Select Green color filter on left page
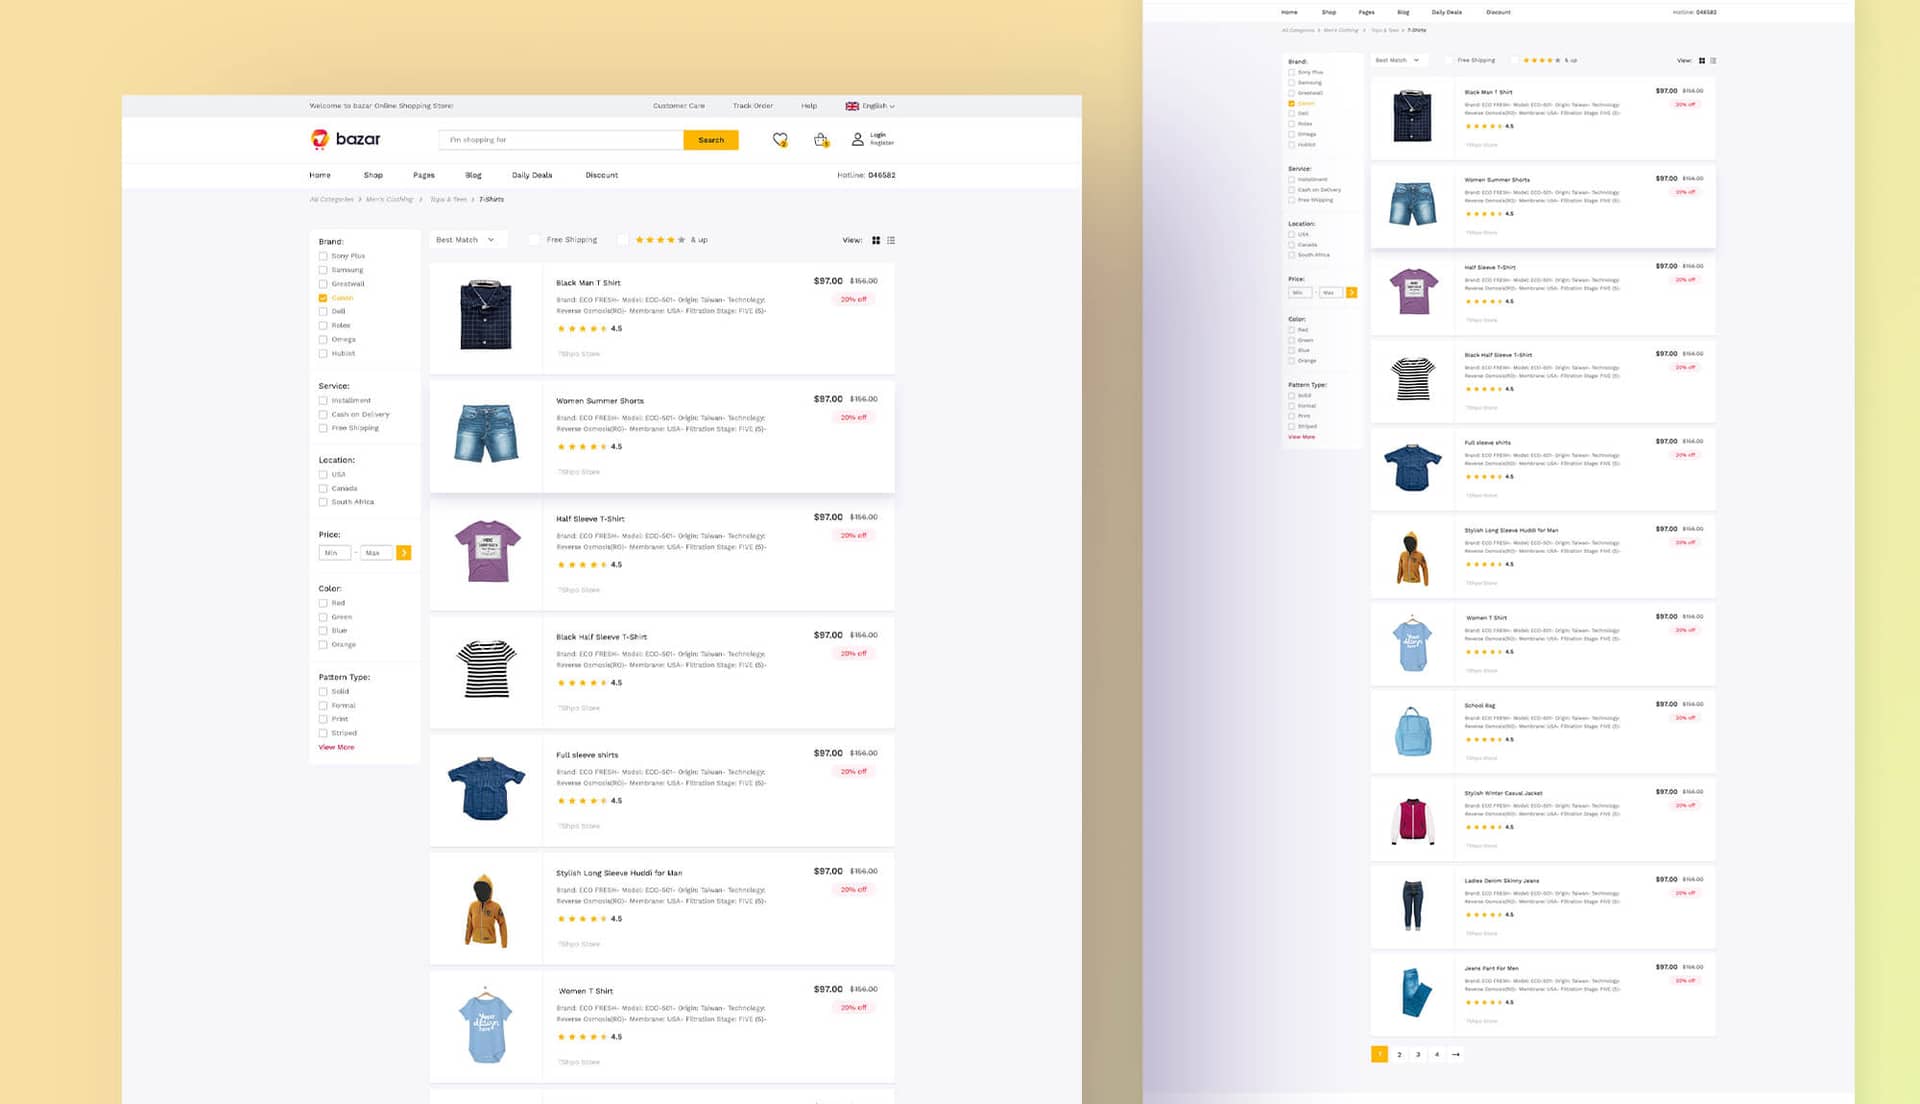Screen dimensions: 1920x1104 pyautogui.click(x=323, y=618)
